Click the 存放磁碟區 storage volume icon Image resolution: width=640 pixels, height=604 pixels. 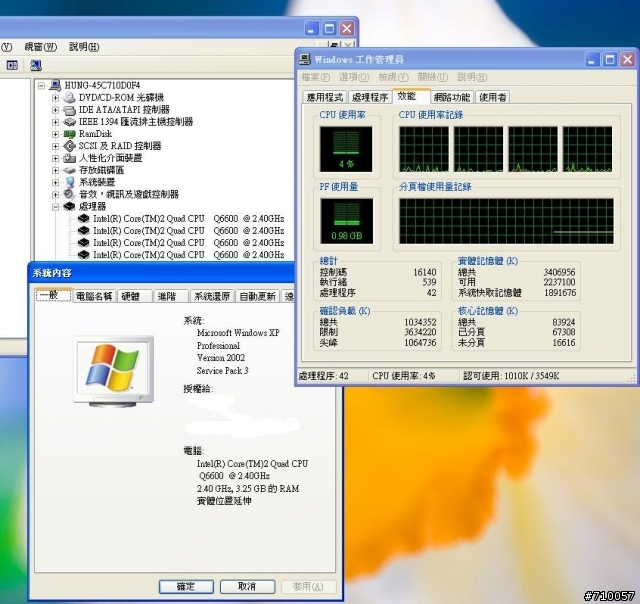click(x=69, y=170)
